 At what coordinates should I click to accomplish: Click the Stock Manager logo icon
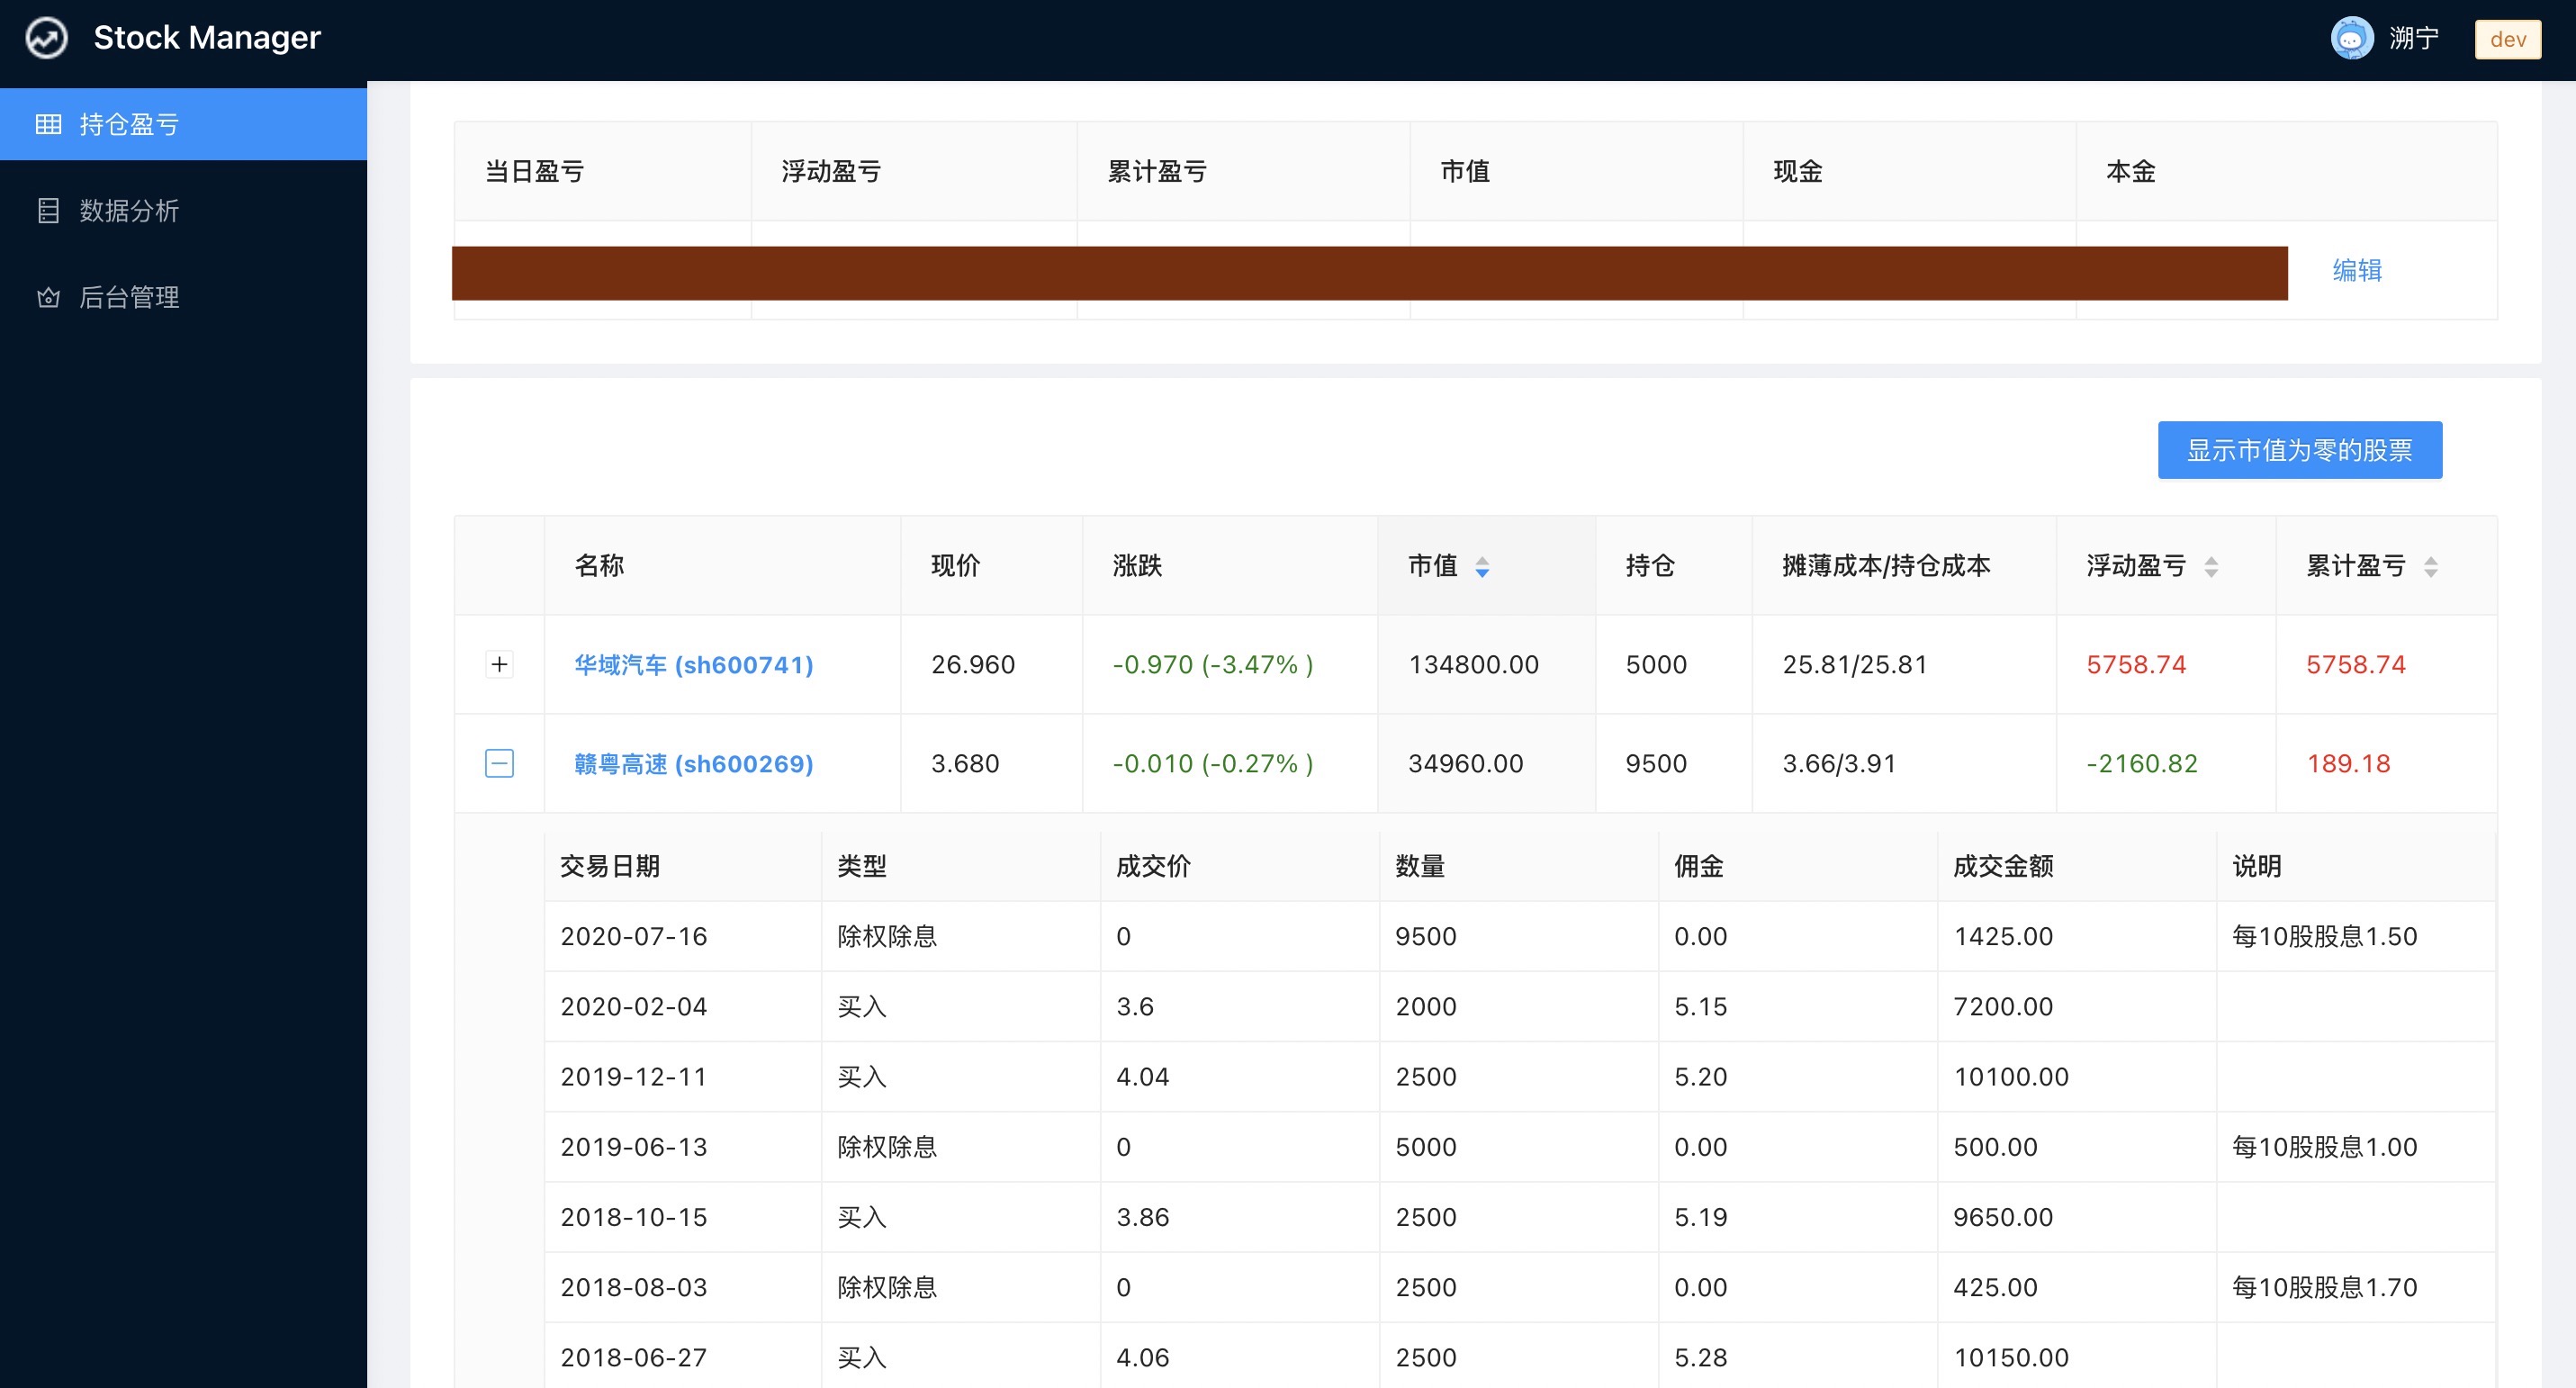coord(46,39)
